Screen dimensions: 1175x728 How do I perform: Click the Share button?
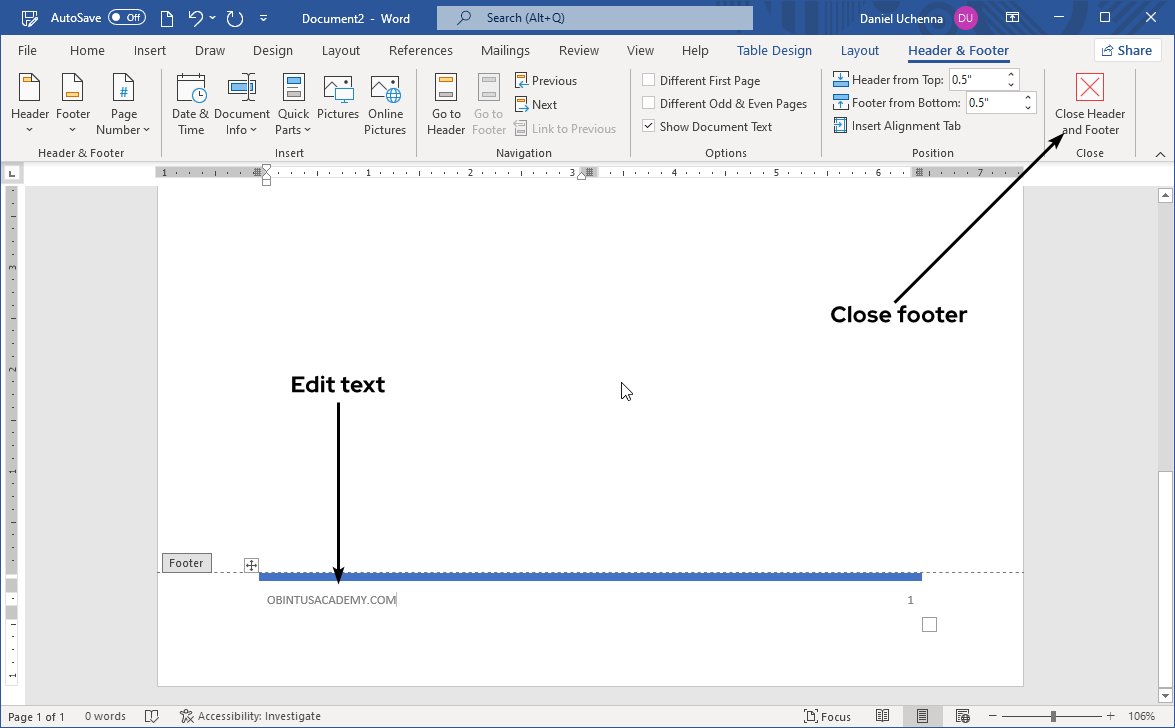tap(1127, 51)
